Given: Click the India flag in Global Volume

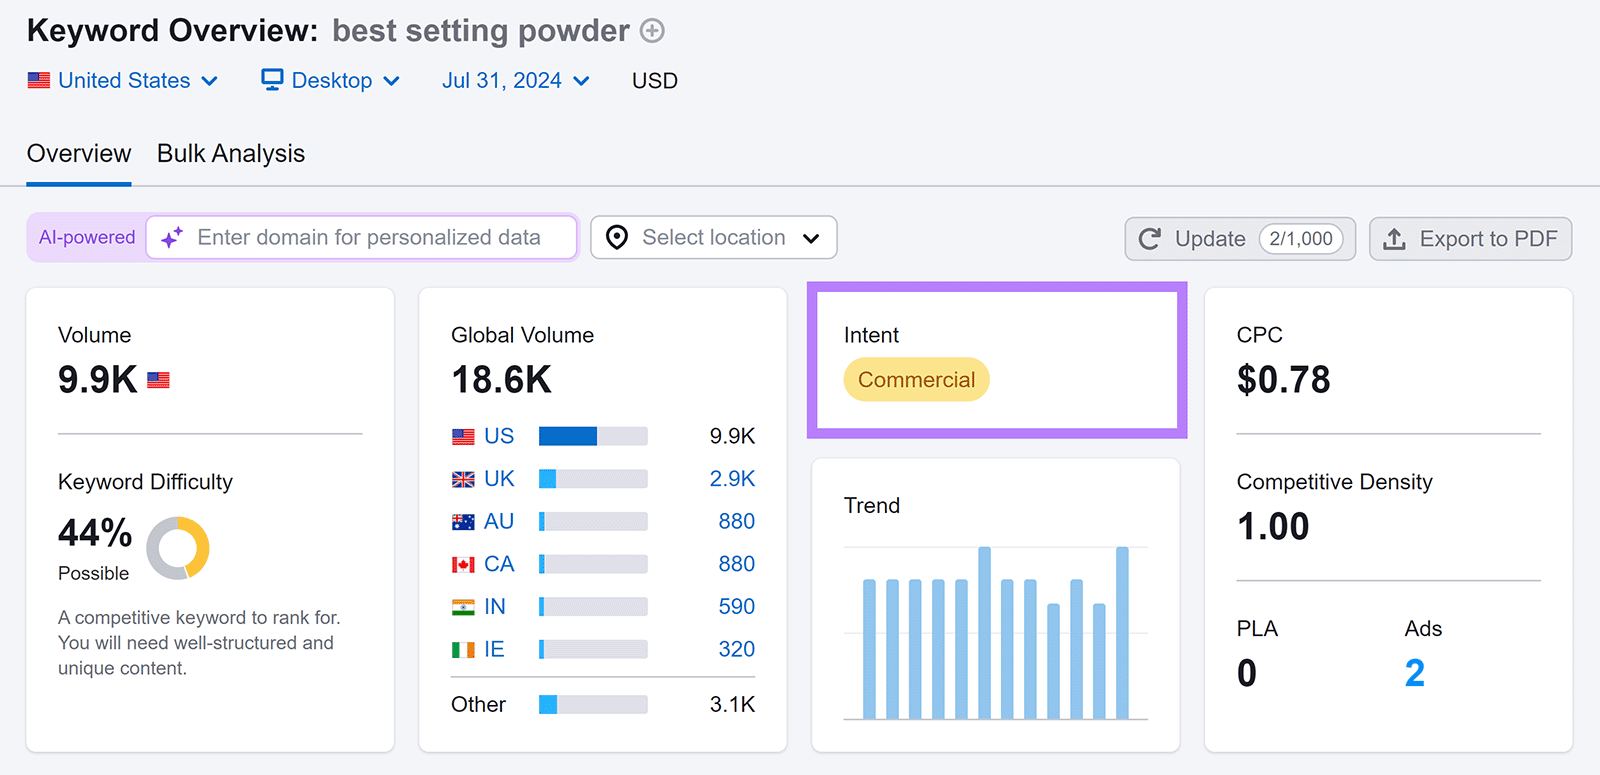Looking at the screenshot, I should (463, 607).
